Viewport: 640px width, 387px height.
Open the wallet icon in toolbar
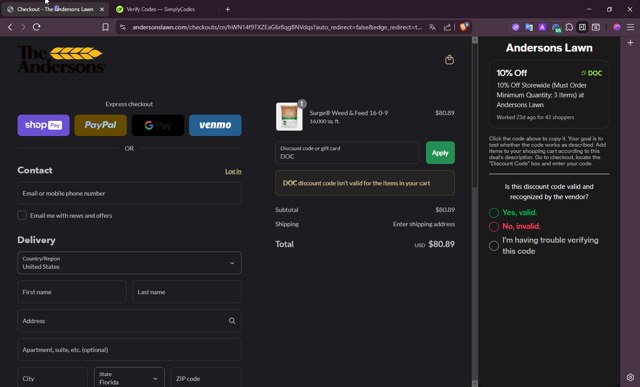pyautogui.click(x=596, y=27)
